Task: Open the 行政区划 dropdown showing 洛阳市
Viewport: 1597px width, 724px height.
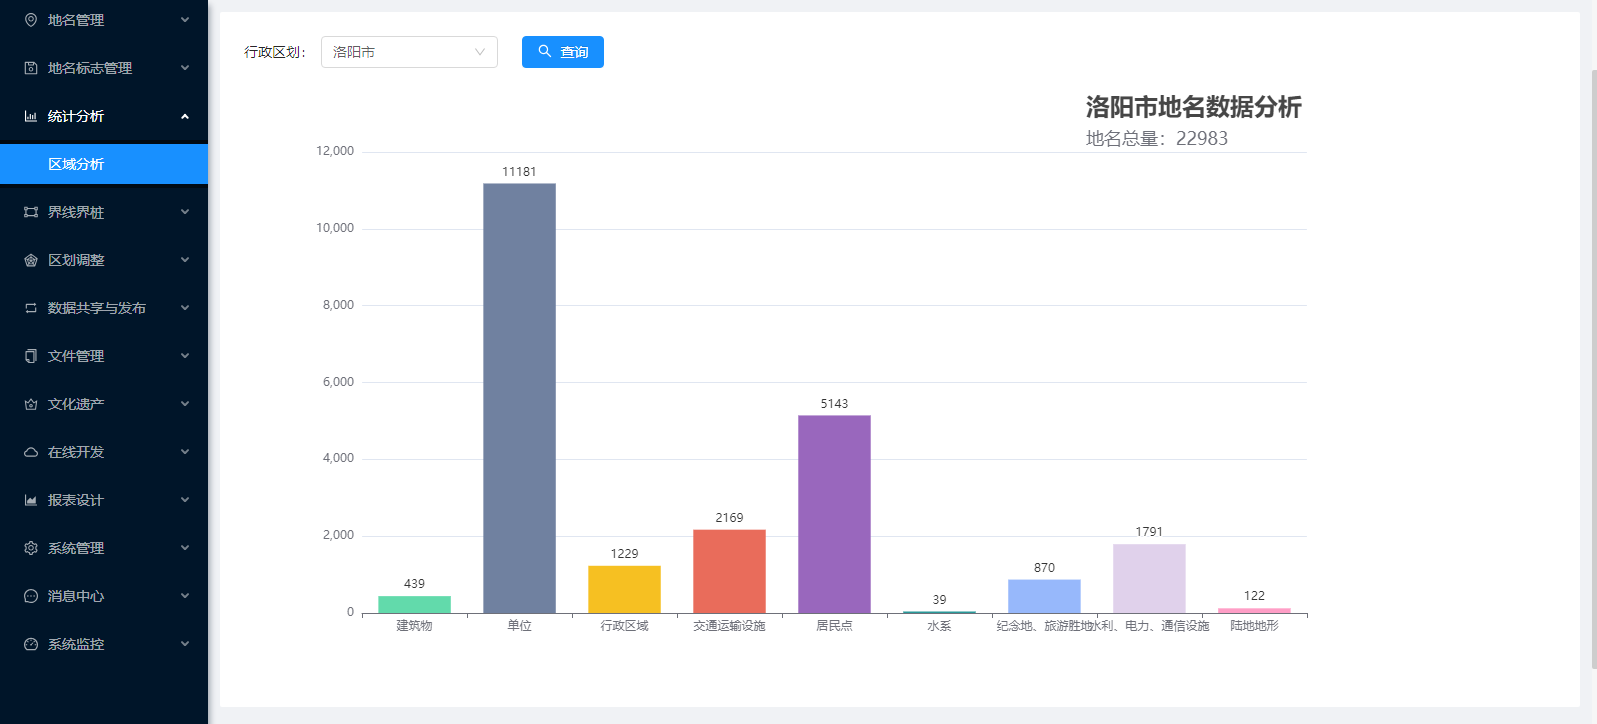Action: point(409,52)
